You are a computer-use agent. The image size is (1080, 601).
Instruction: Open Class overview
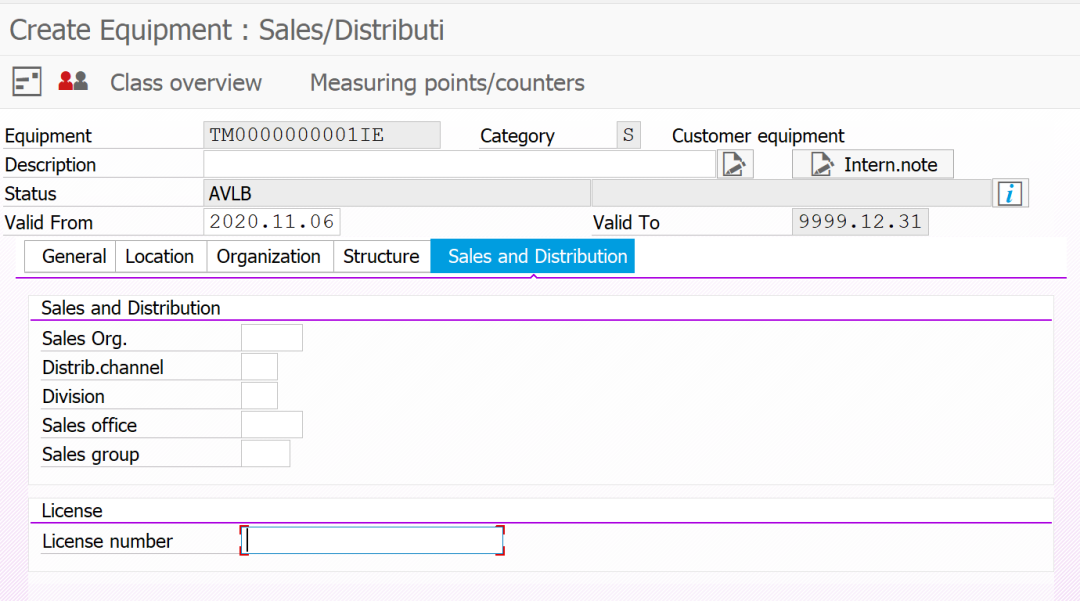(186, 83)
